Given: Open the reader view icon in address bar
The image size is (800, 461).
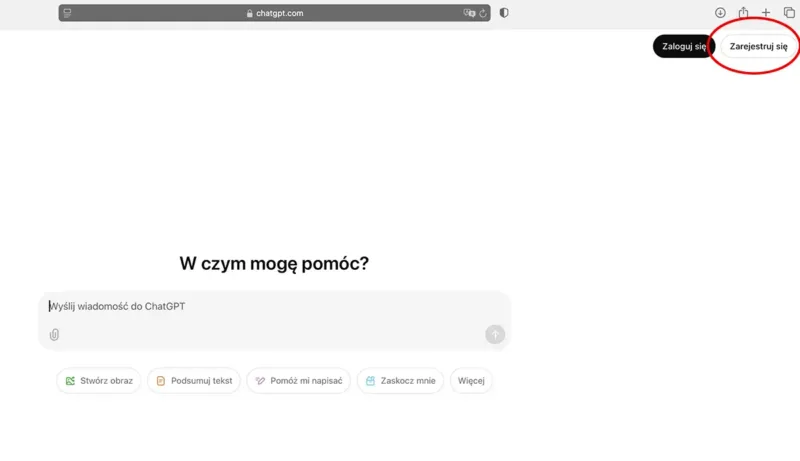Looking at the screenshot, I should 67,13.
